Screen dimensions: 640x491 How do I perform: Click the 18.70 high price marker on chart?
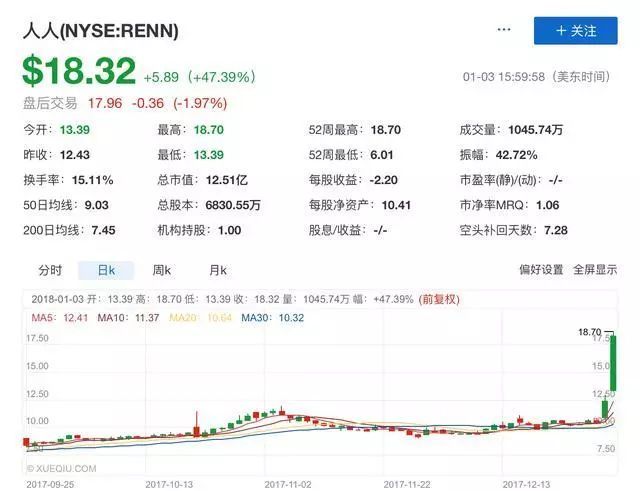coord(590,332)
